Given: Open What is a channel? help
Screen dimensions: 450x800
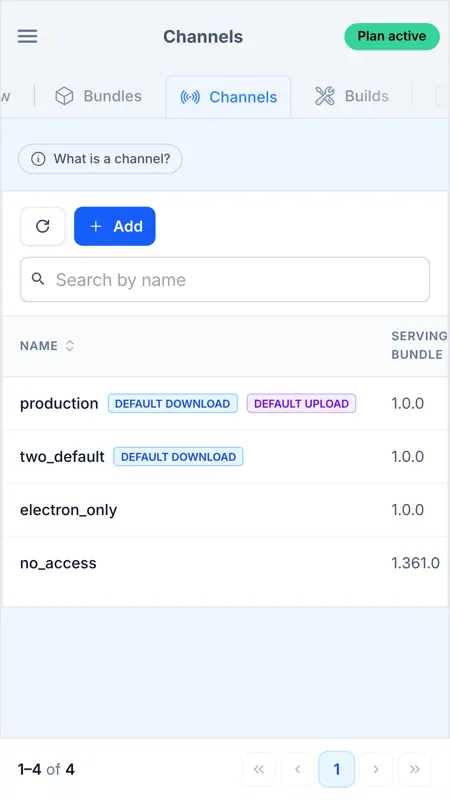Looking at the screenshot, I should pyautogui.click(x=100, y=159).
